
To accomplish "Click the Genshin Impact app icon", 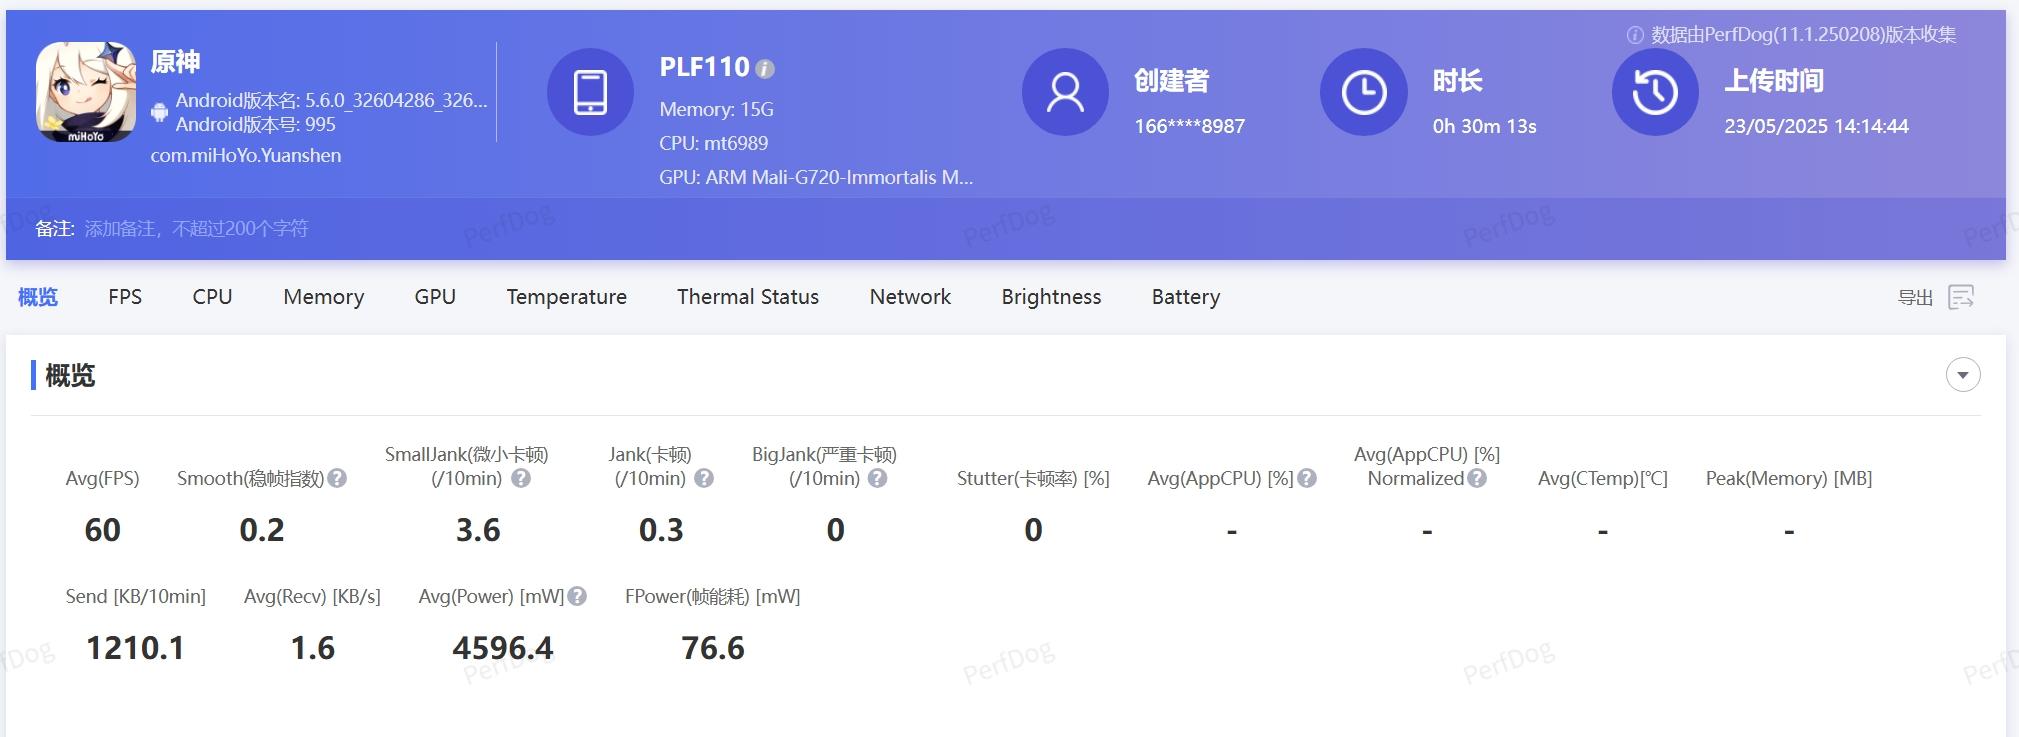I will pos(86,92).
